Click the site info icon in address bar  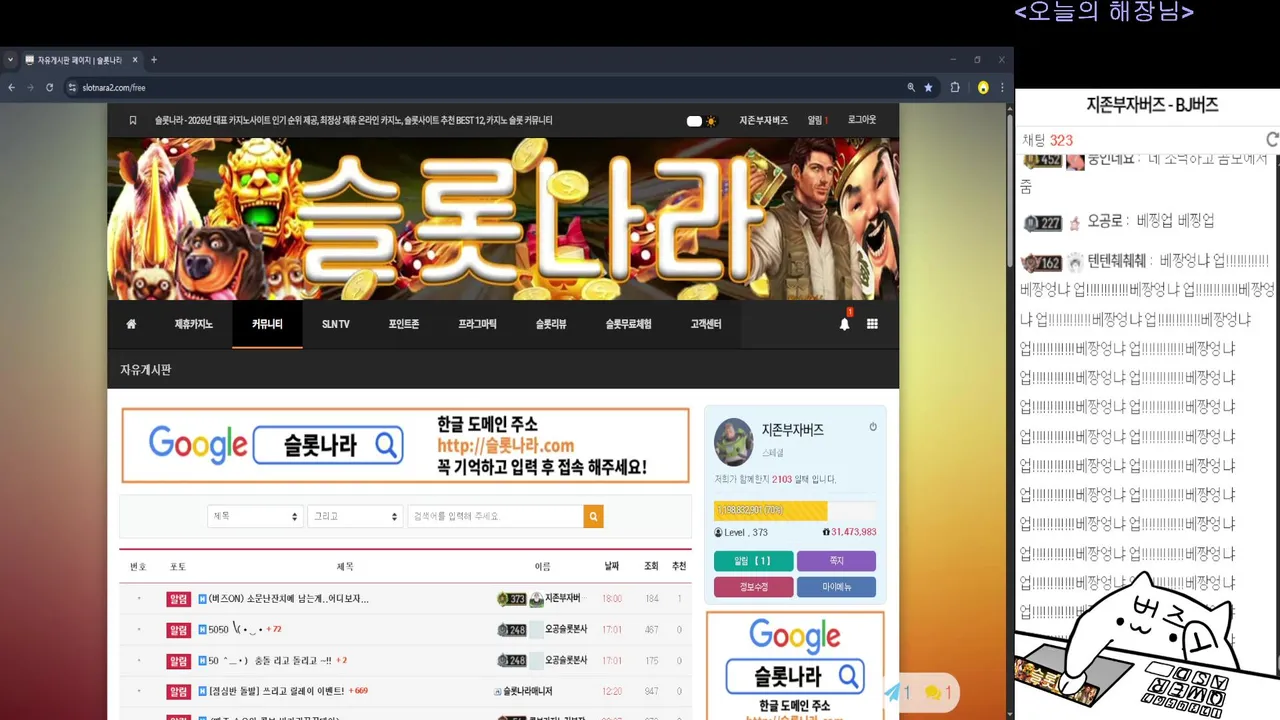[x=73, y=88]
